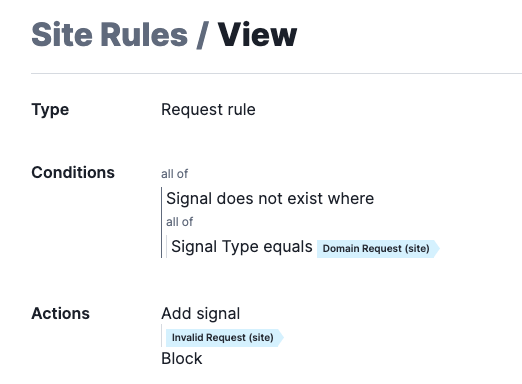
Task: Open the Site Rules breadcrumb link
Action: coord(109,35)
